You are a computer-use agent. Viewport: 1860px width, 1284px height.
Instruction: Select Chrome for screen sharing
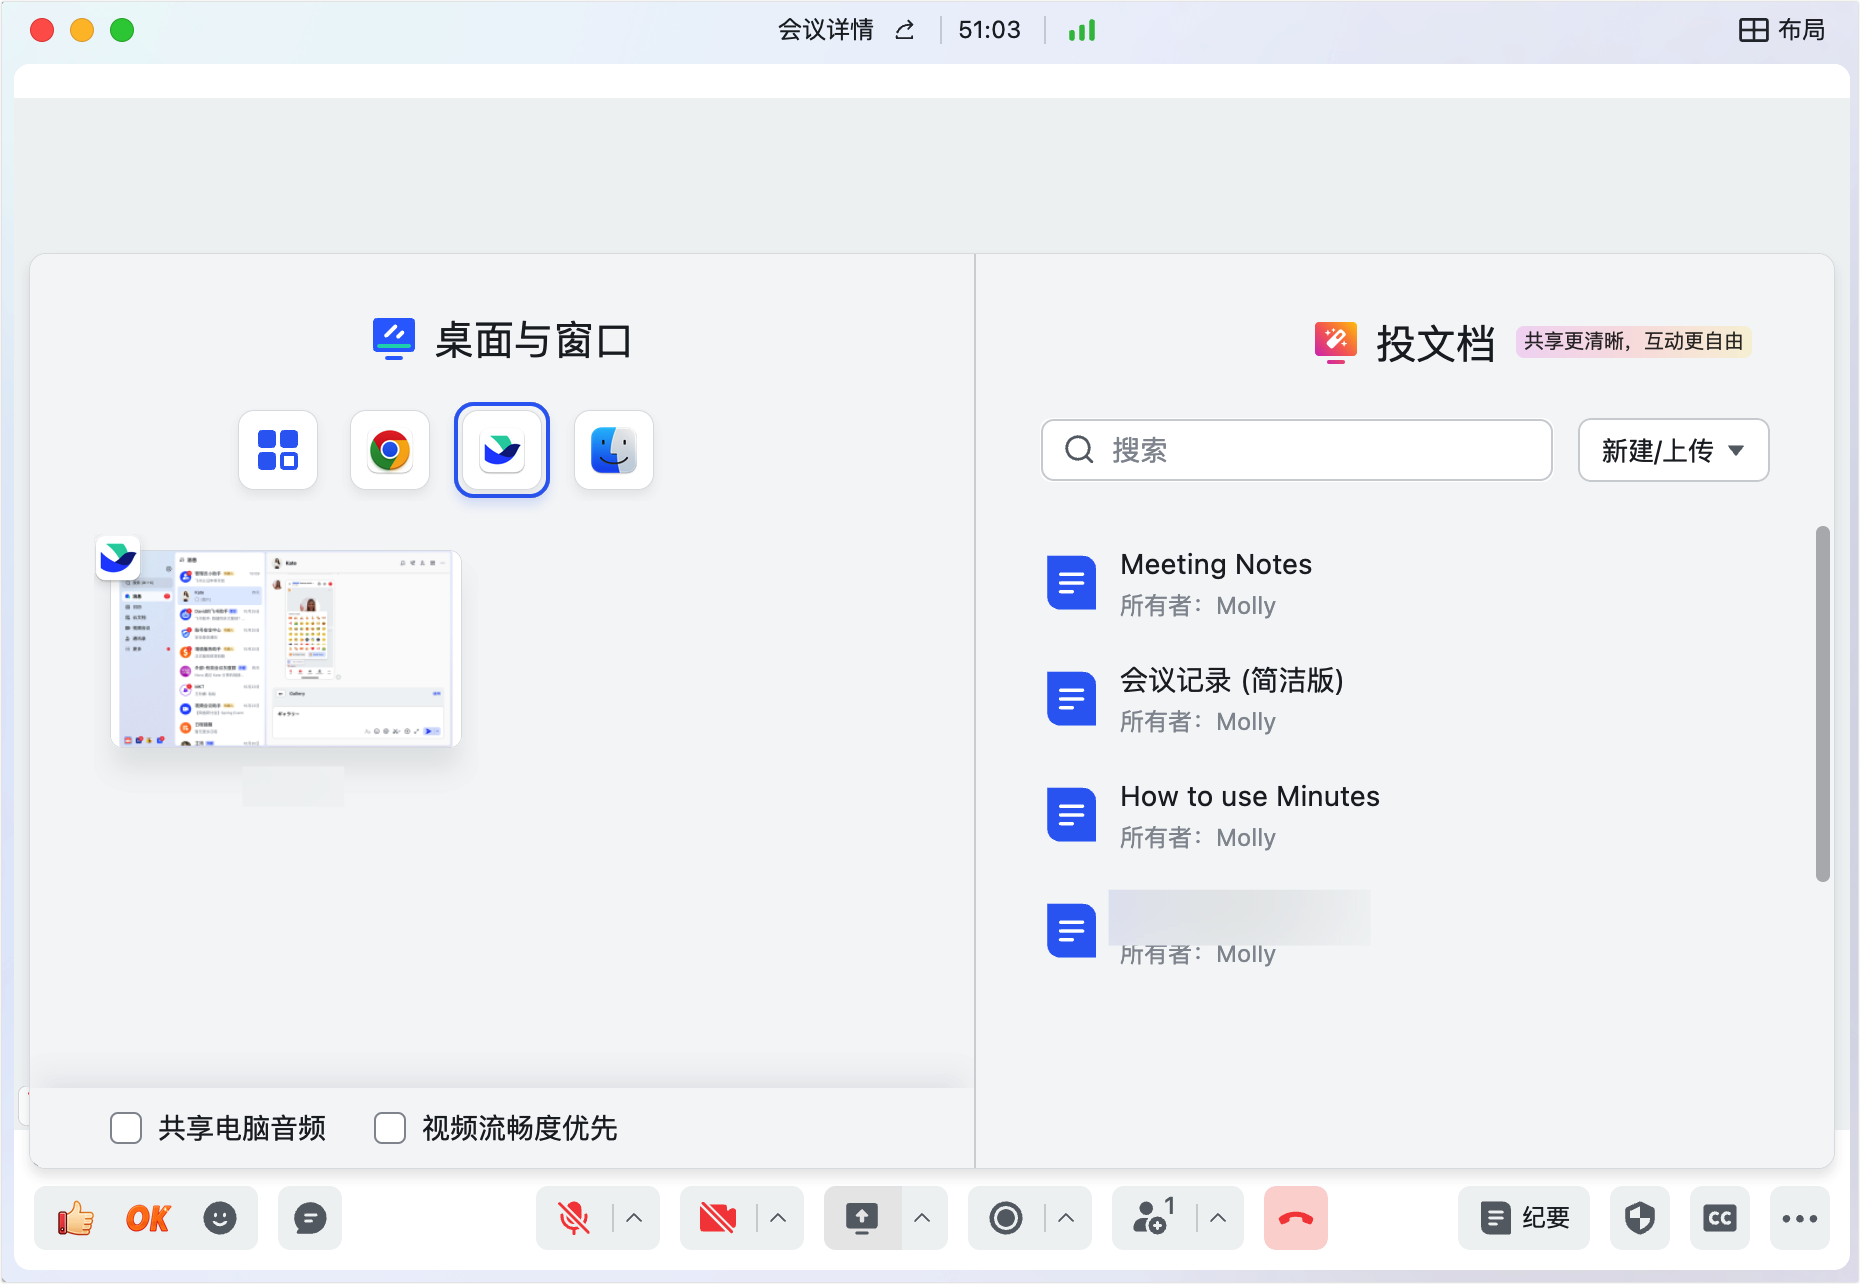point(389,450)
